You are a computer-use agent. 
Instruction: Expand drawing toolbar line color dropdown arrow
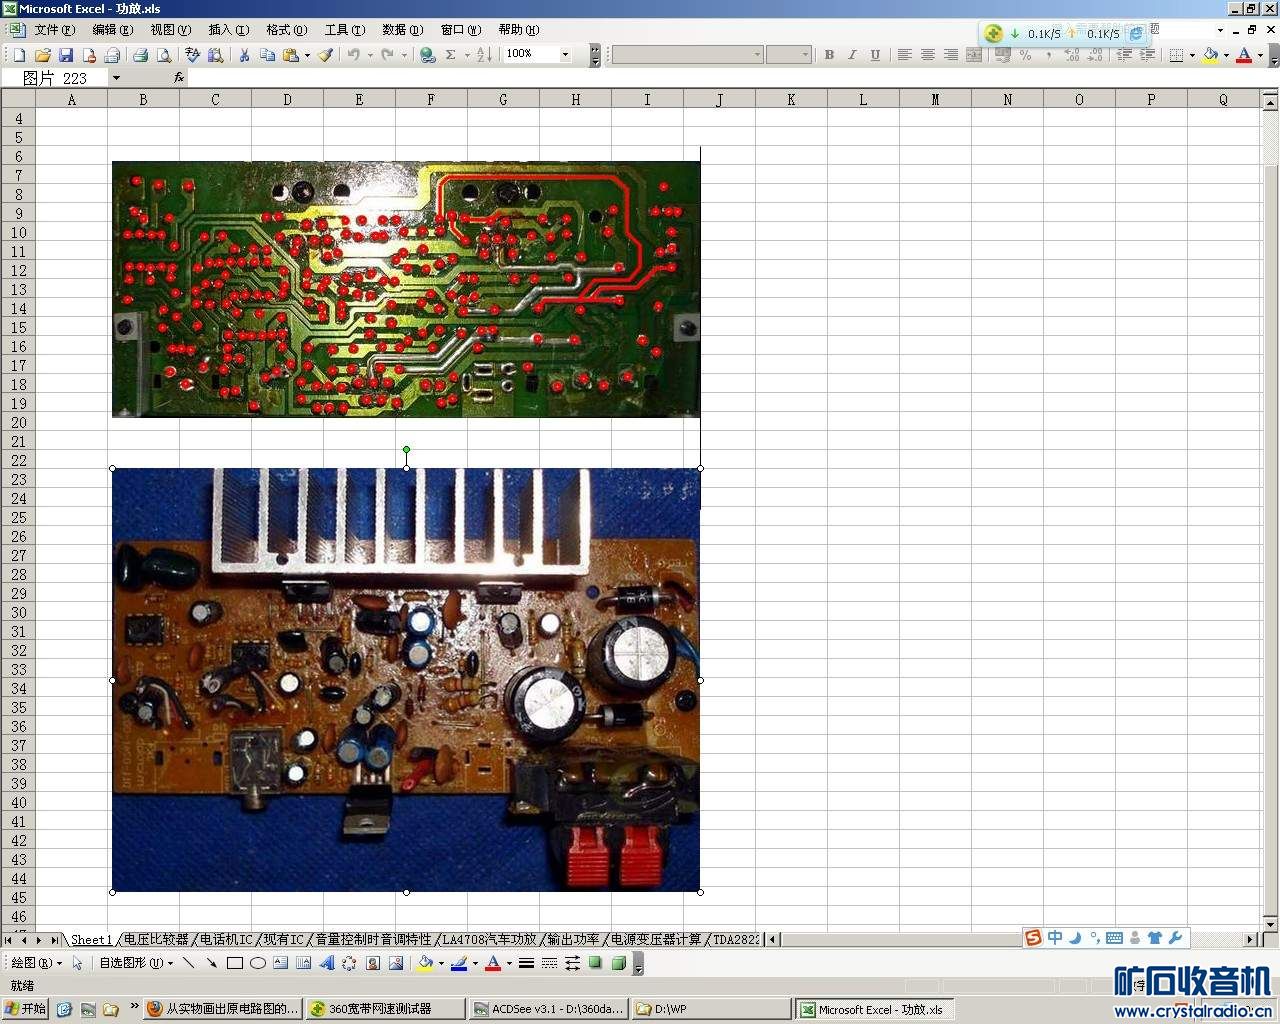pyautogui.click(x=475, y=963)
